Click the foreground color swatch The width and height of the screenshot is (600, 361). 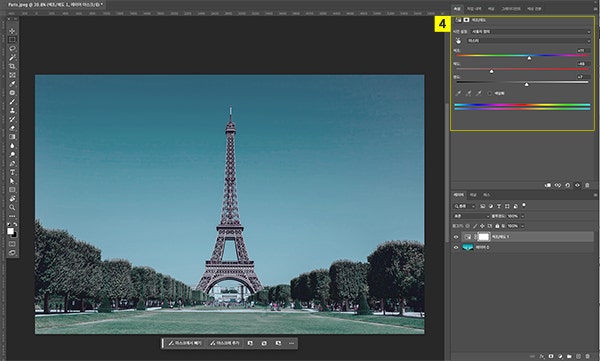(10, 231)
